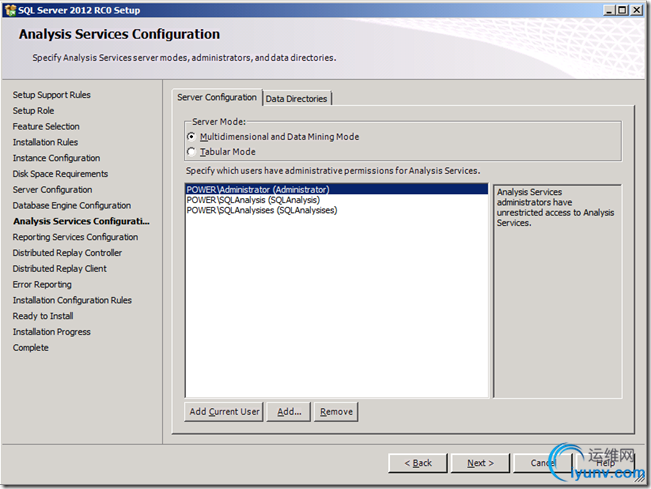Click Distributed Replay Controller step
This screenshot has height=489, width=651.
point(67,253)
